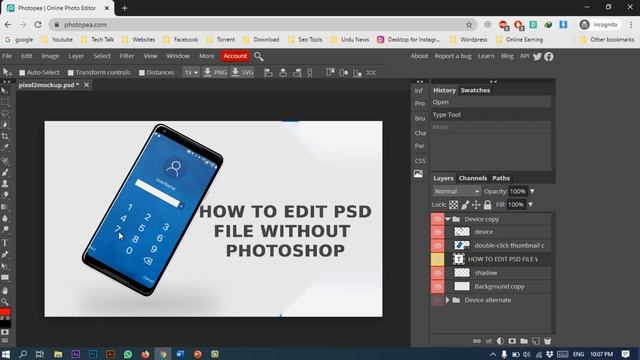Export as SVG button
The image size is (640, 360).
point(242,73)
